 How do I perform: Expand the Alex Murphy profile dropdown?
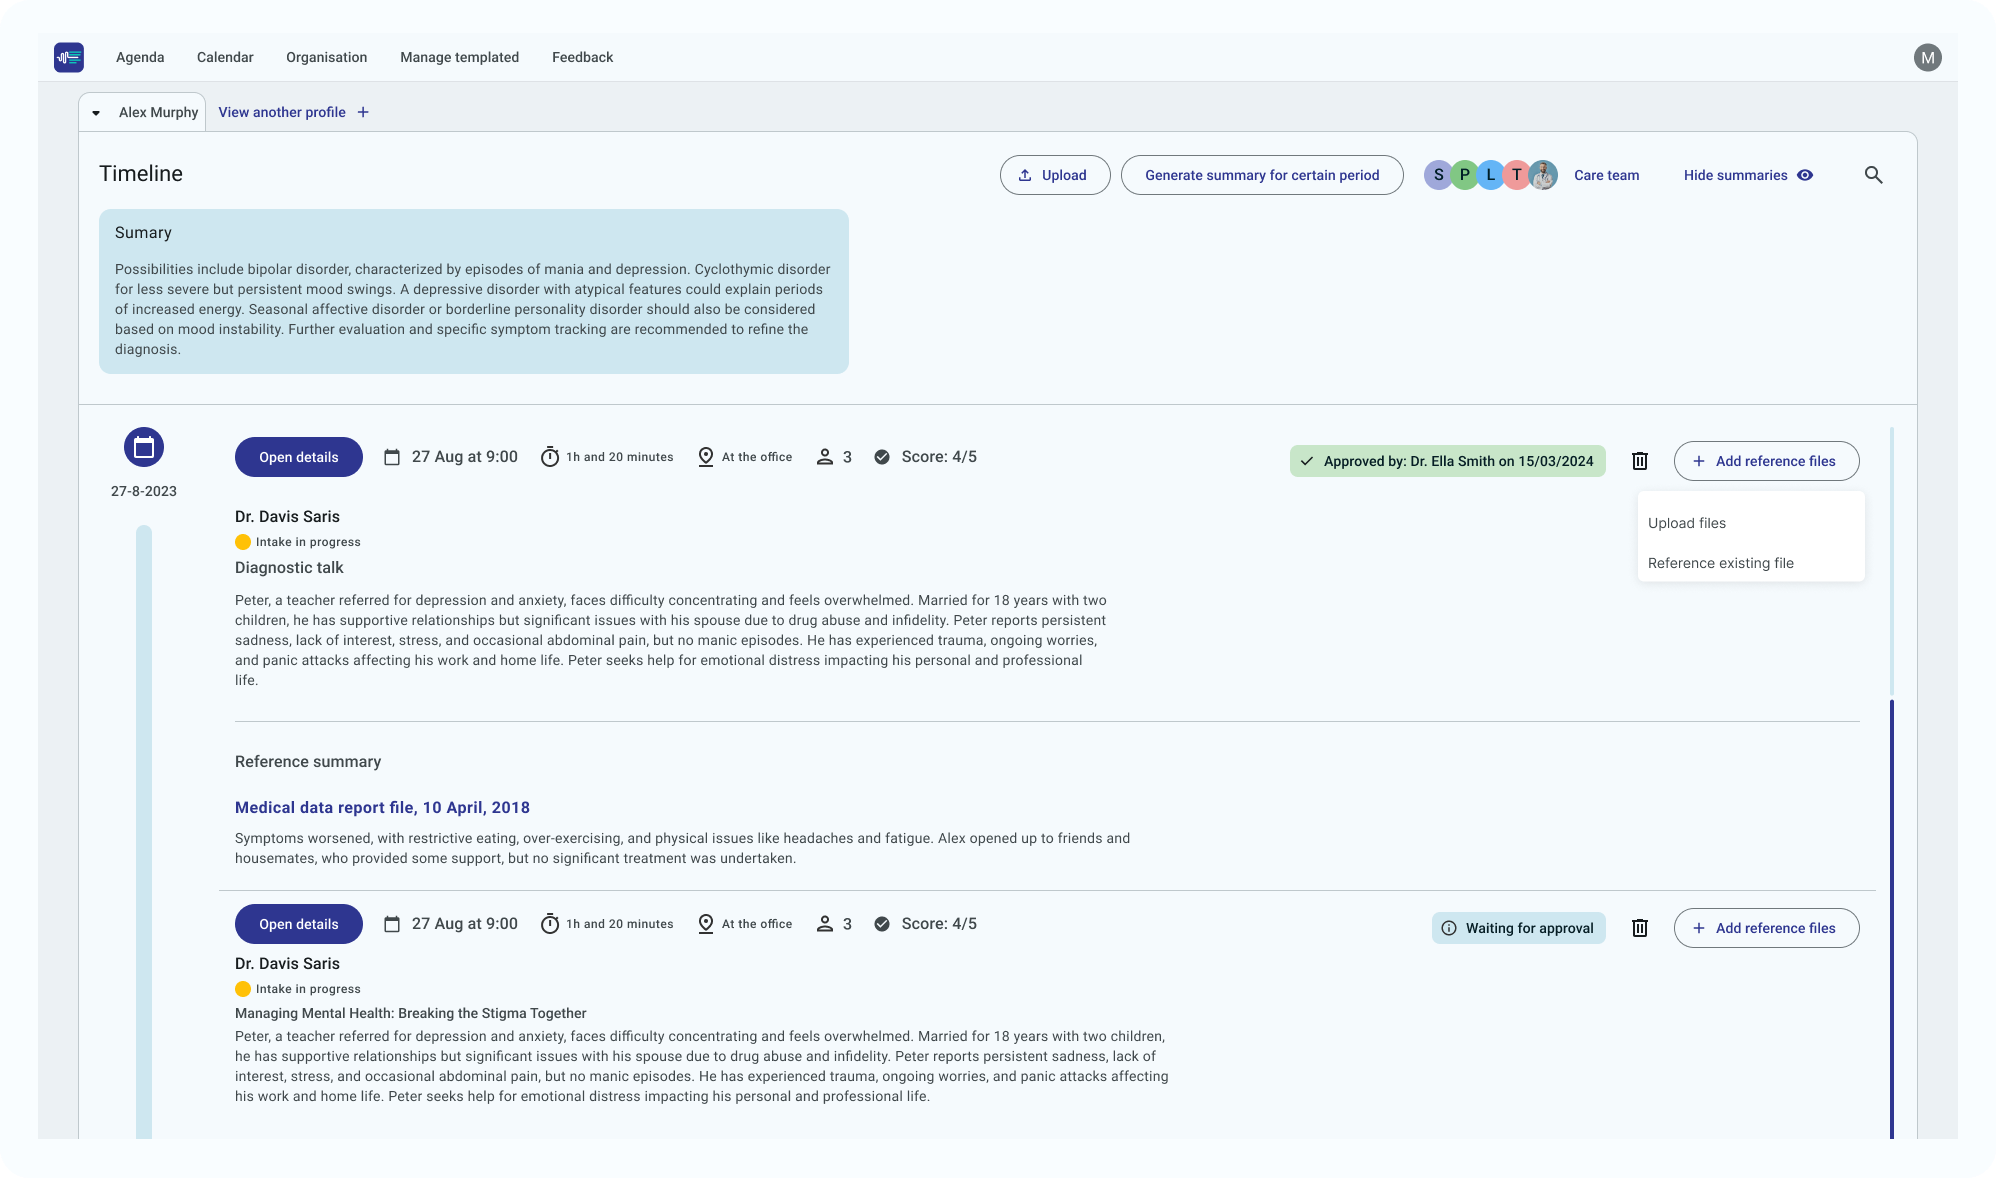(96, 112)
